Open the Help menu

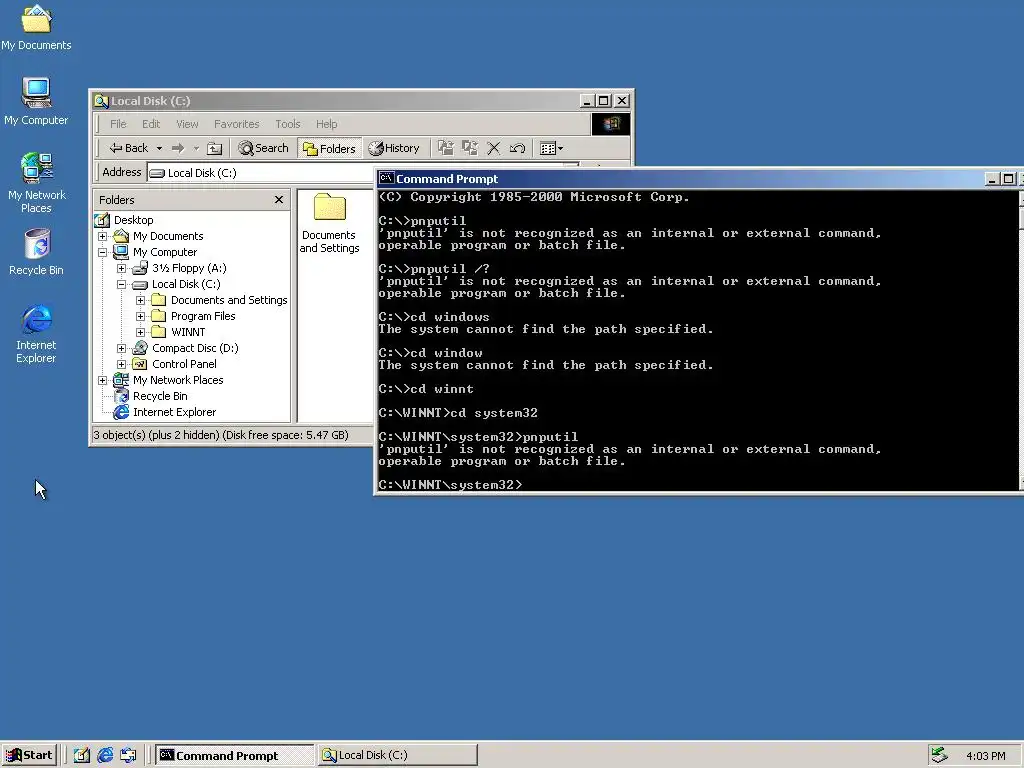point(327,124)
